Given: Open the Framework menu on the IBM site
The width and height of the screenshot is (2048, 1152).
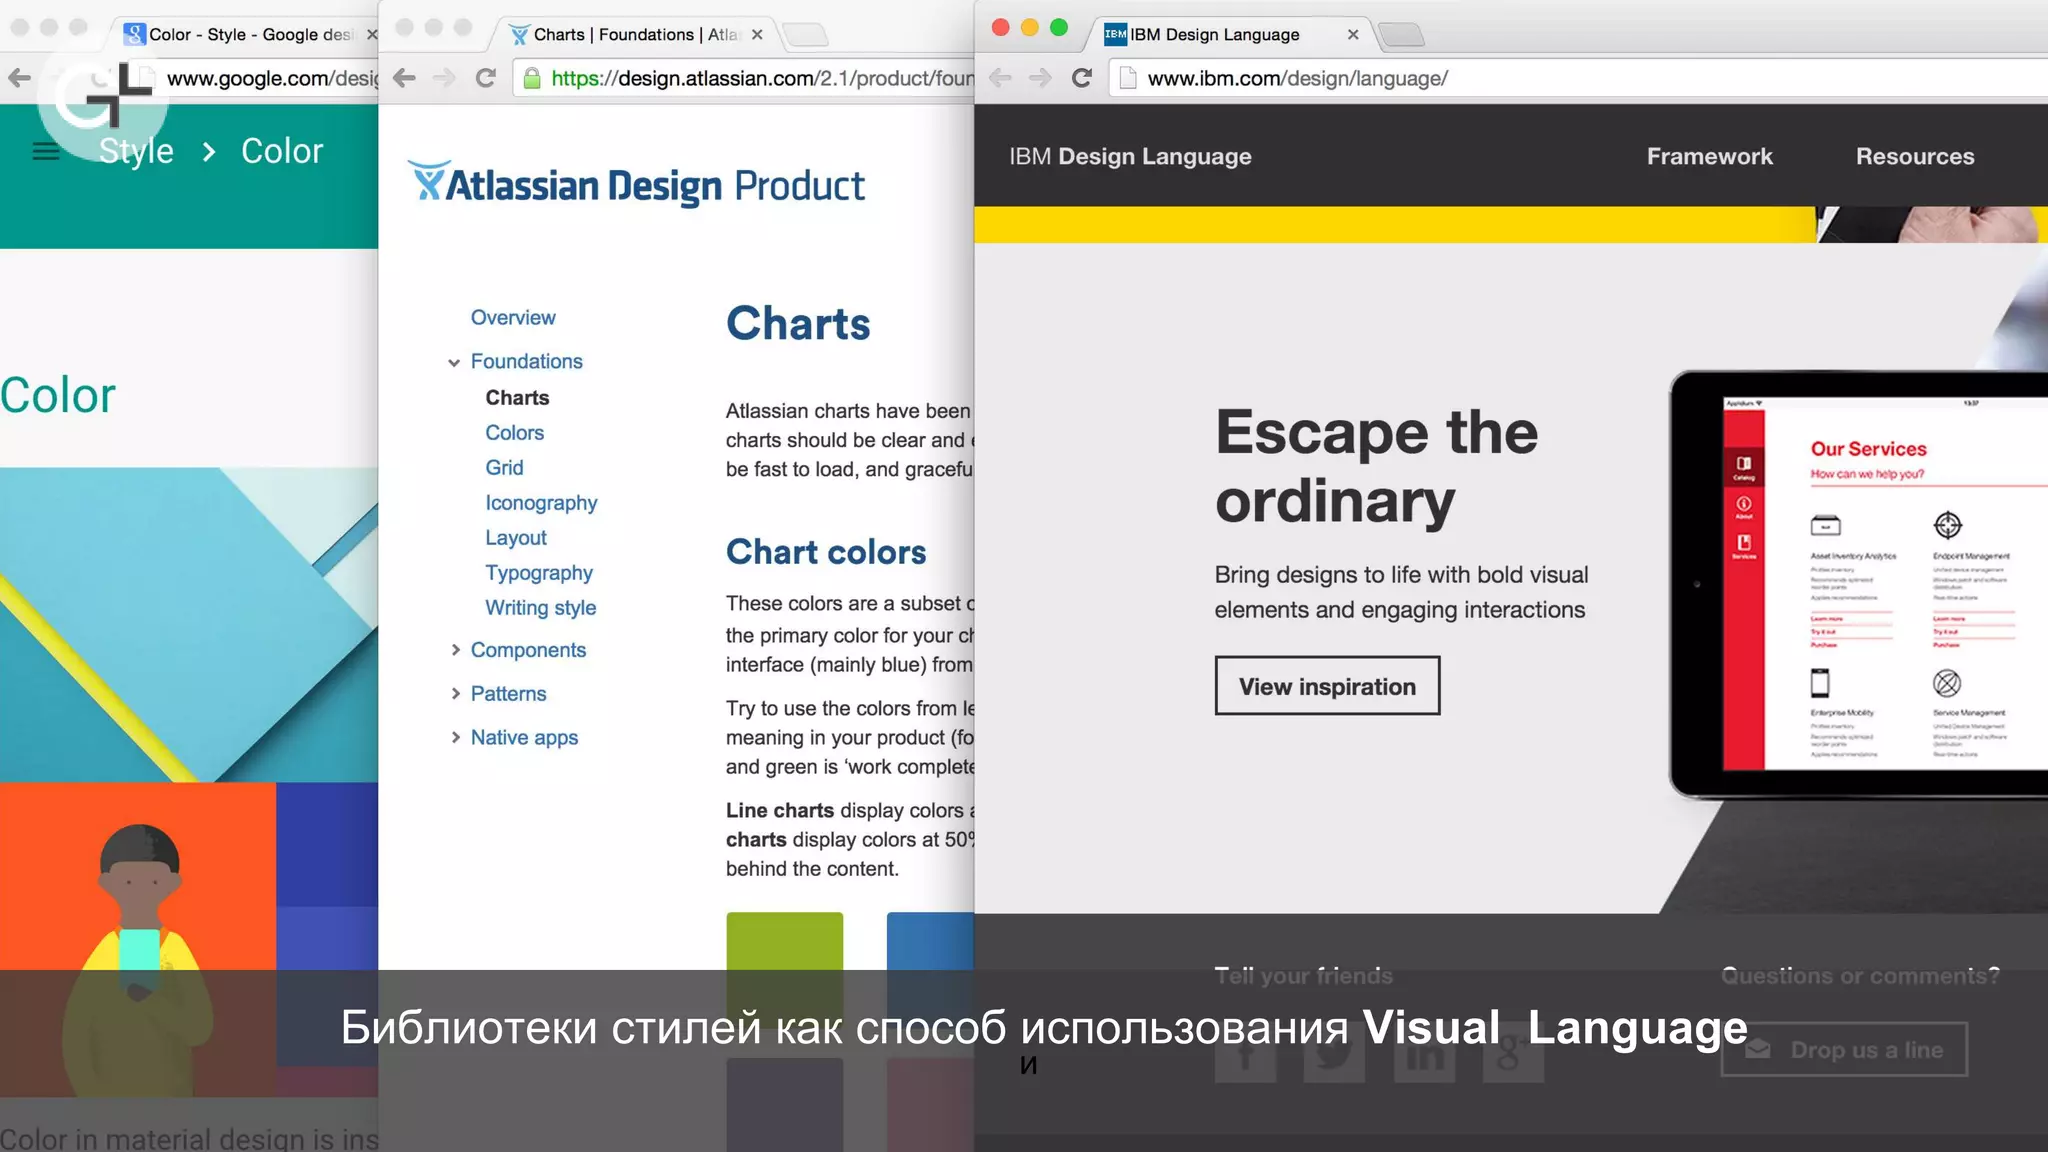Looking at the screenshot, I should [x=1709, y=156].
